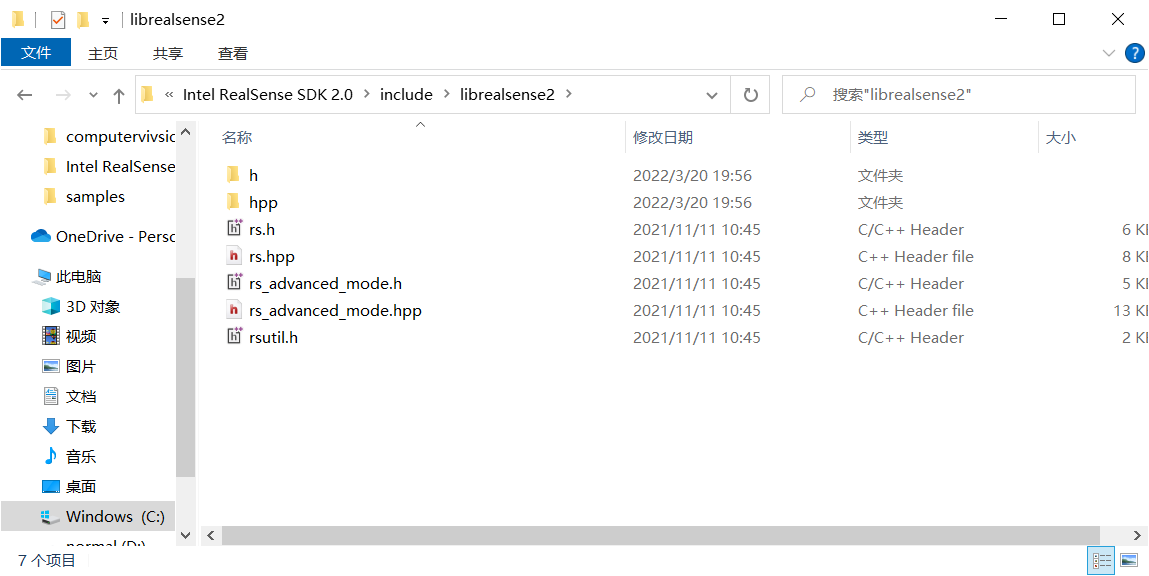1149x576 pixels.
Task: Toggle sort order by clicking the 名称 header
Action: (x=237, y=137)
